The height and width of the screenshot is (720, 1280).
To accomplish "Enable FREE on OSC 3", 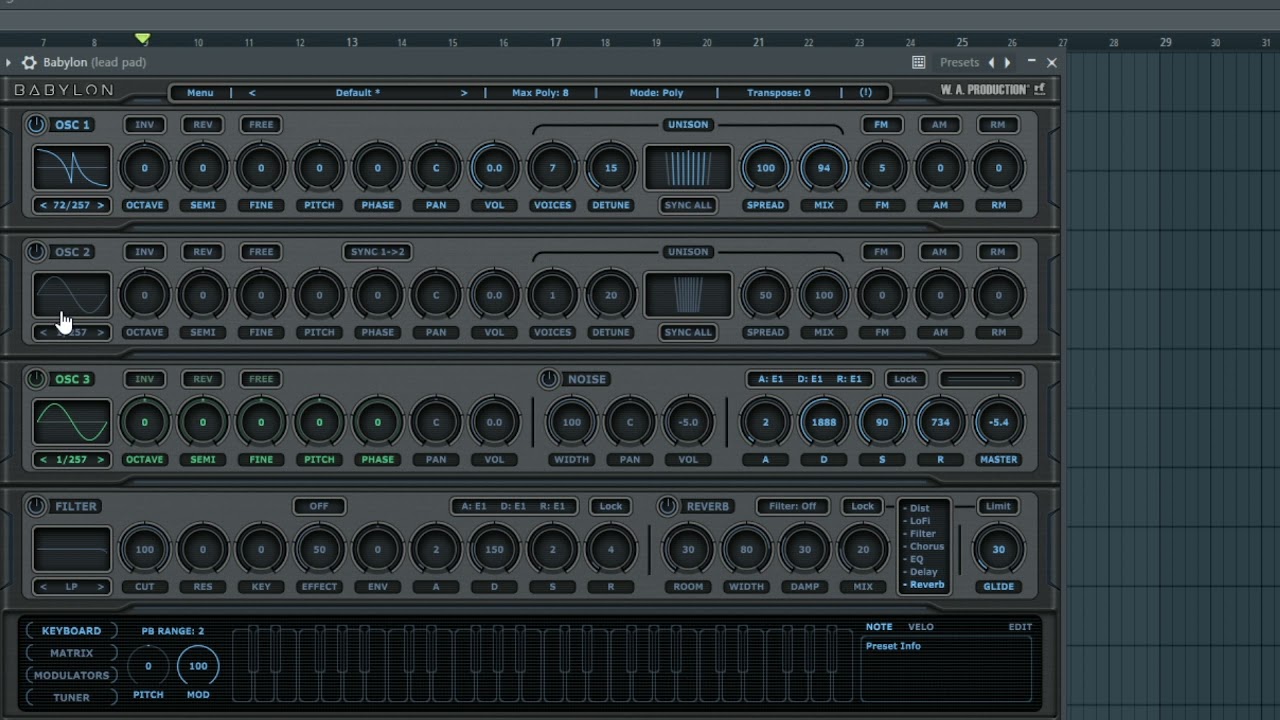I will 261,378.
